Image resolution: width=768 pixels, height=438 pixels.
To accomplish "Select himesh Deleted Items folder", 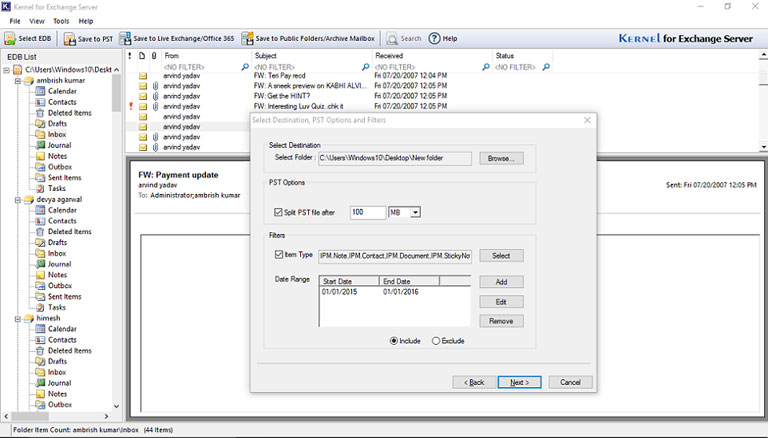I will click(x=70, y=351).
